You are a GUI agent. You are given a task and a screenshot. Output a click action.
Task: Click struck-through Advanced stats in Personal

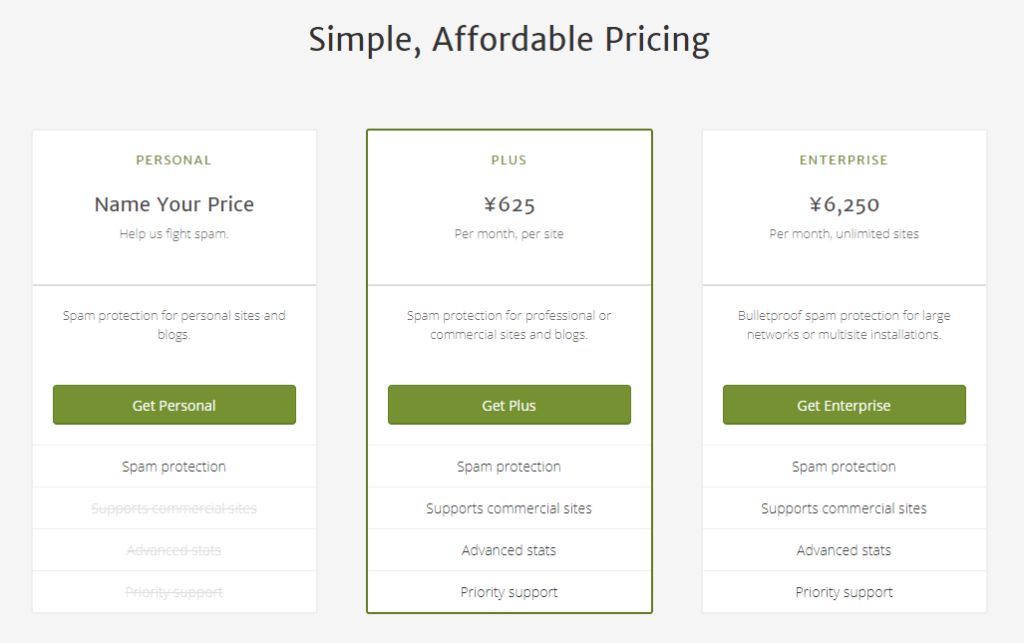point(174,550)
